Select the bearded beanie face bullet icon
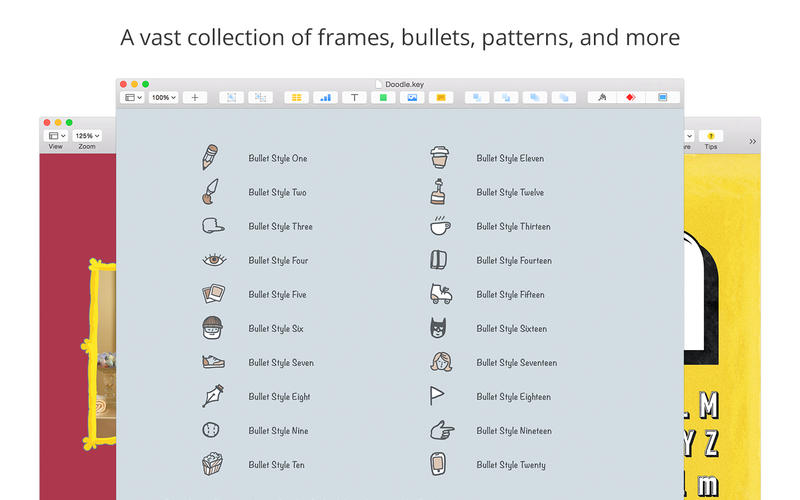 (212, 328)
